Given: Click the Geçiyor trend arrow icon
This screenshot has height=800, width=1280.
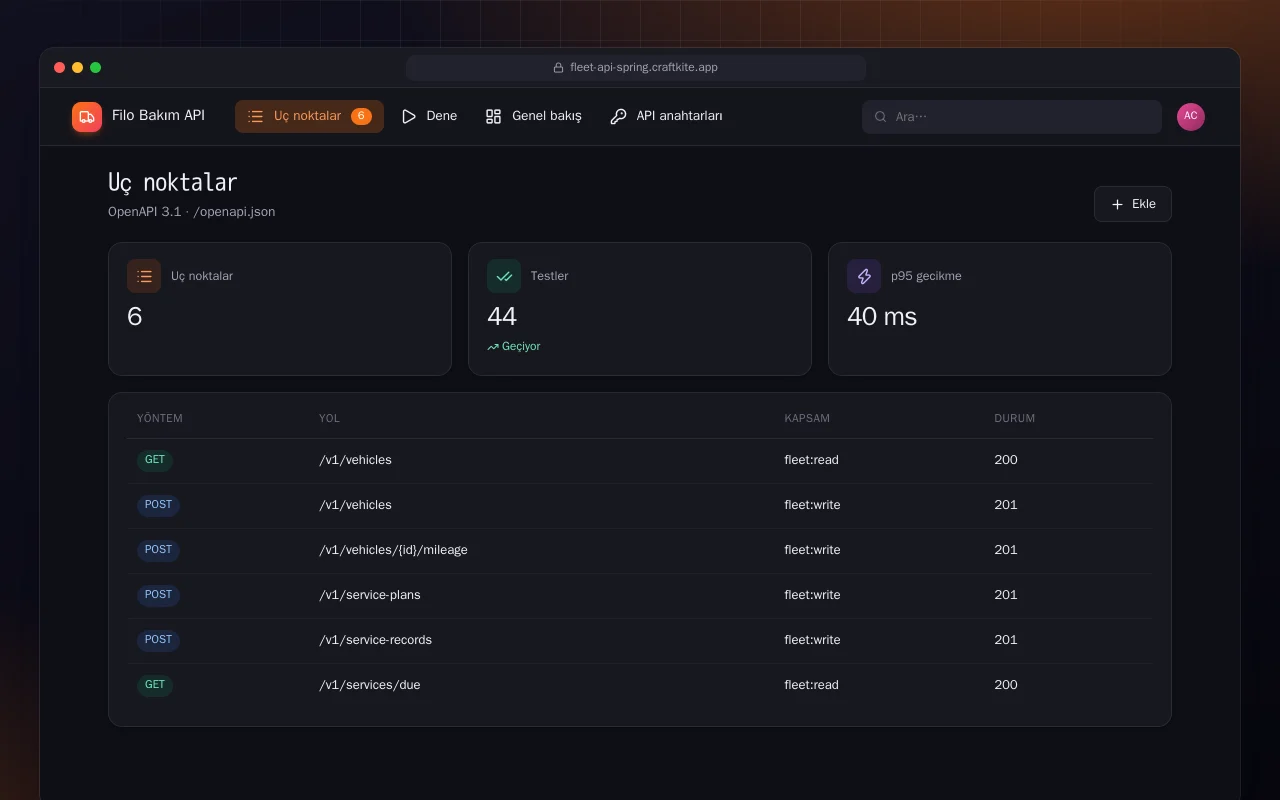Looking at the screenshot, I should (493, 347).
